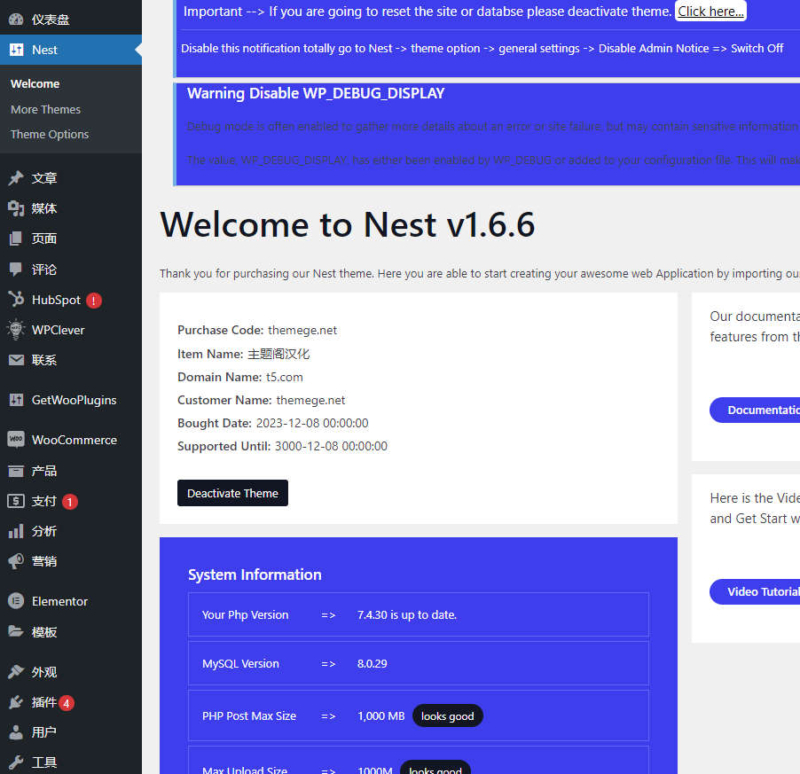Open the GetWooPlugins menu label
The width and height of the screenshot is (800, 774).
coord(74,400)
